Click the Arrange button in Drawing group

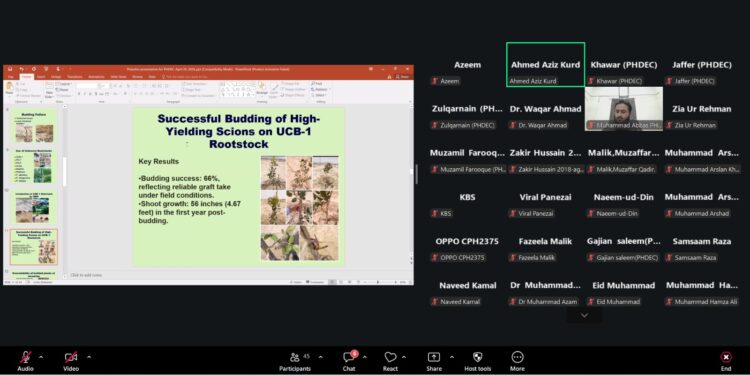tap(262, 89)
